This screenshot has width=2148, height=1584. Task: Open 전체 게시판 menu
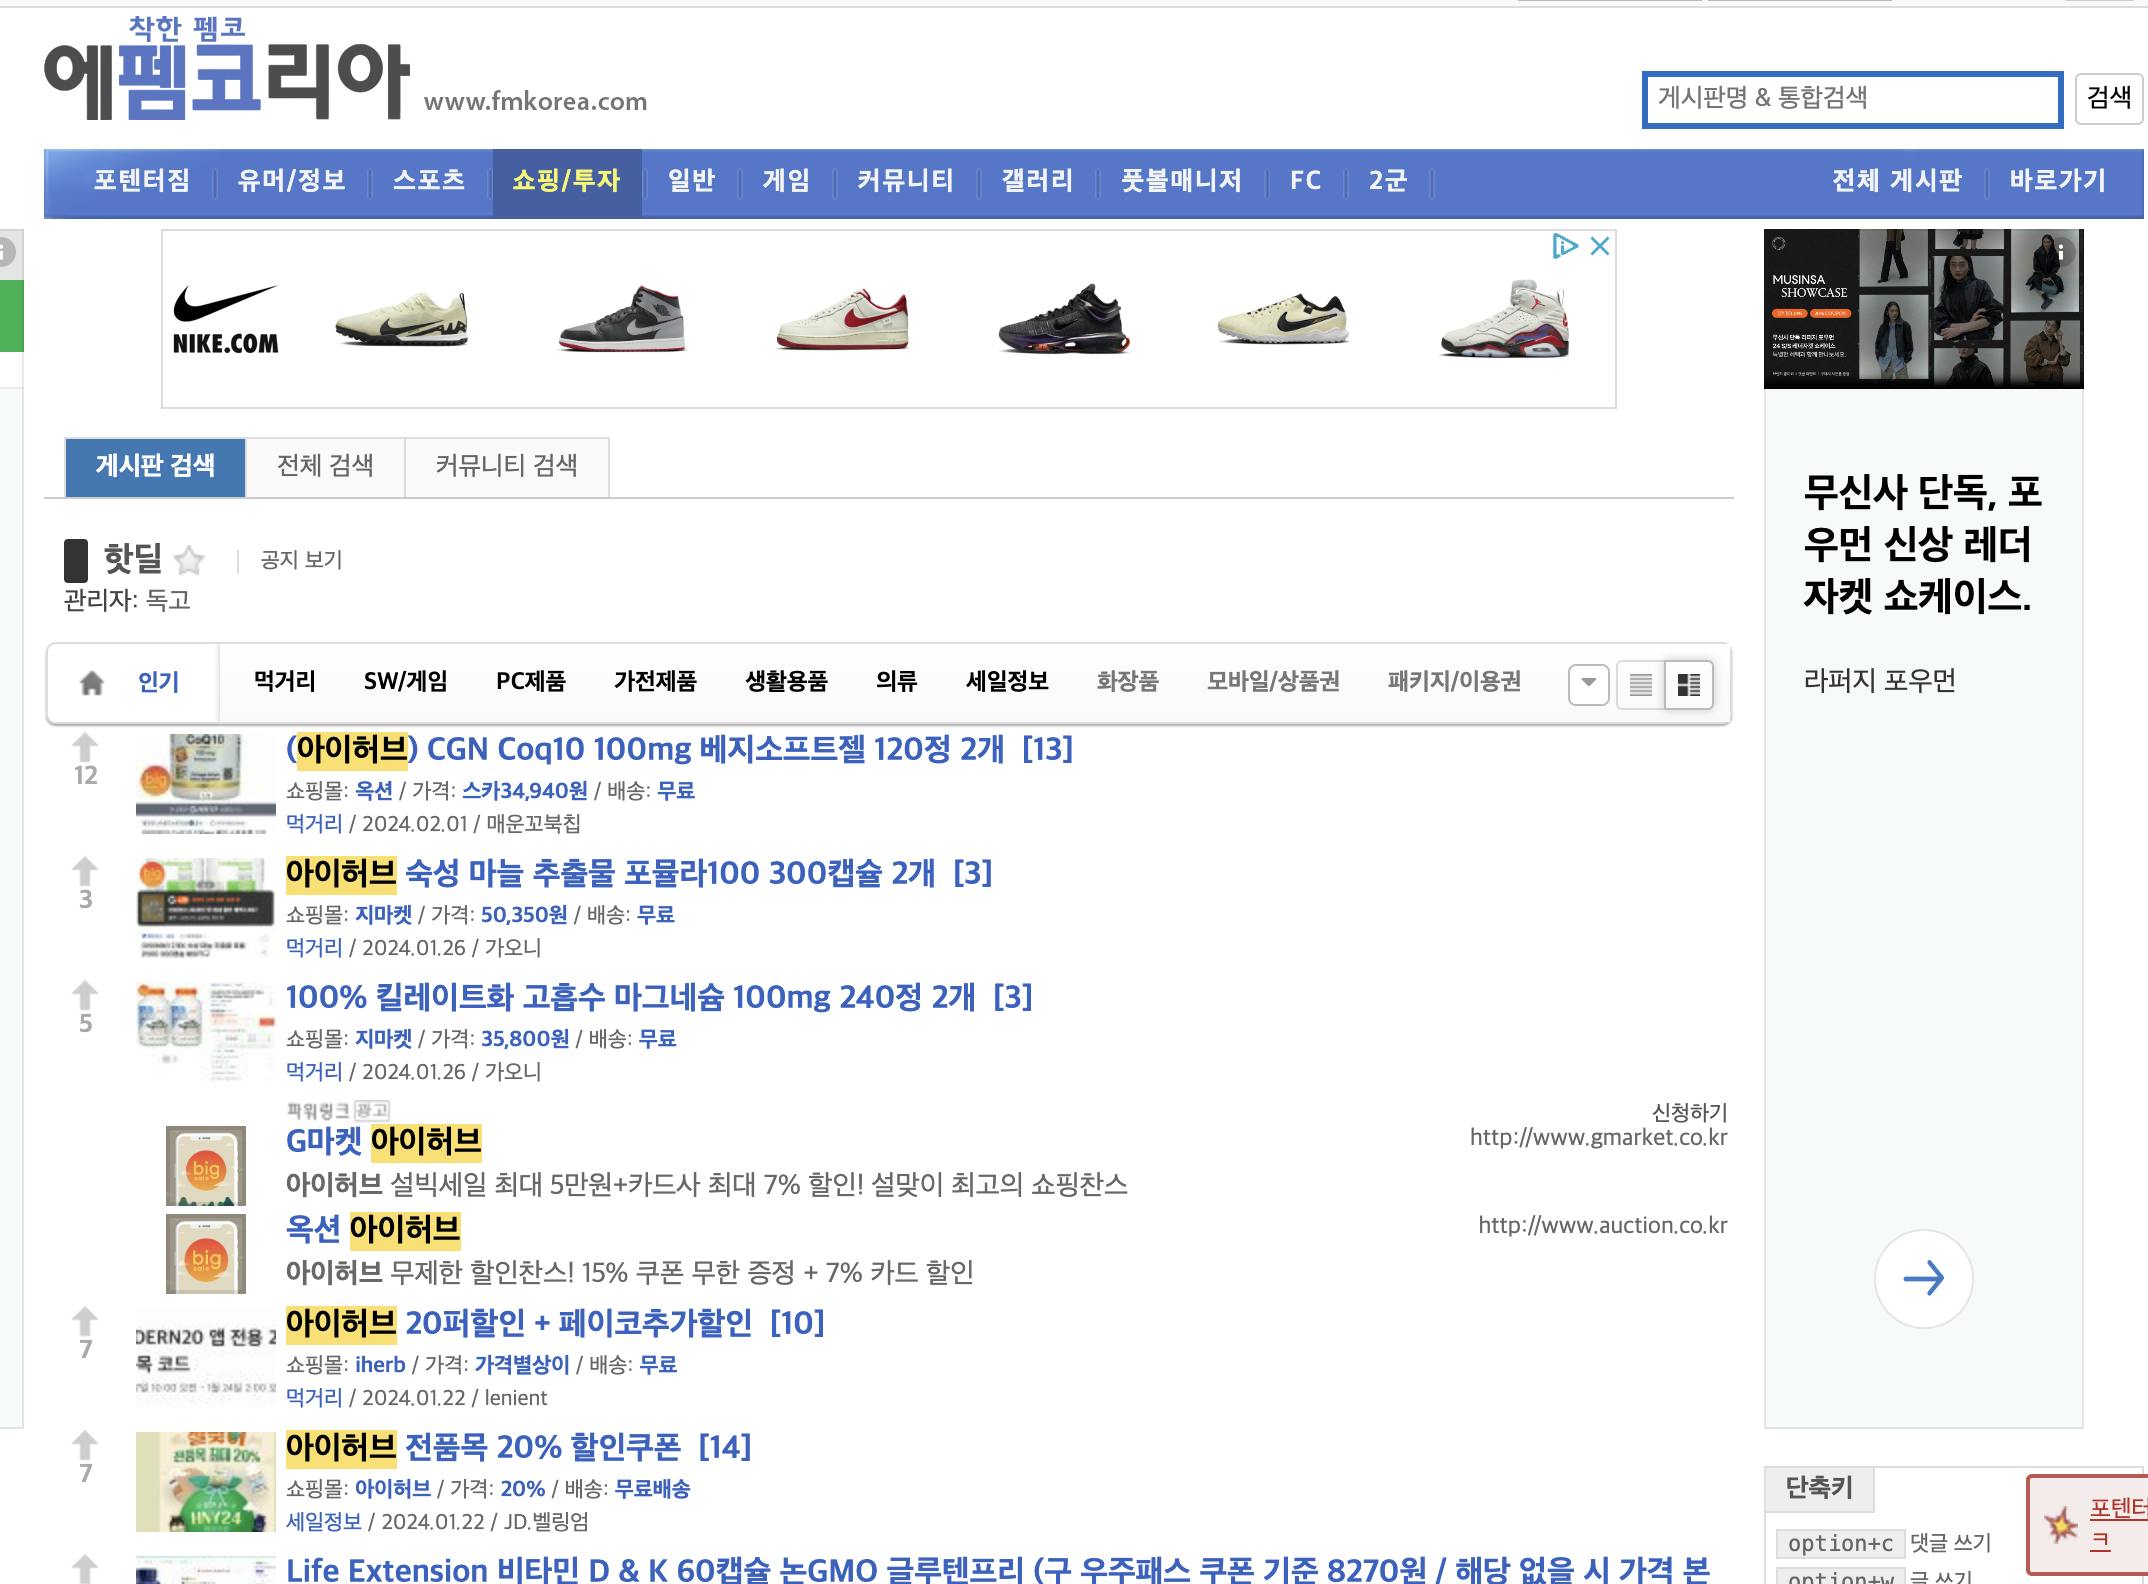[x=1896, y=181]
